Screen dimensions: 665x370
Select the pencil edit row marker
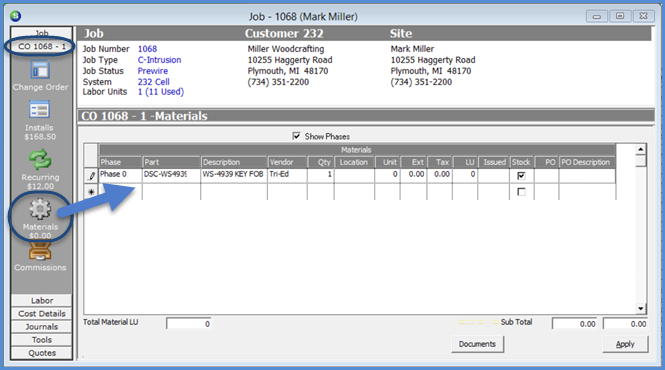point(91,176)
